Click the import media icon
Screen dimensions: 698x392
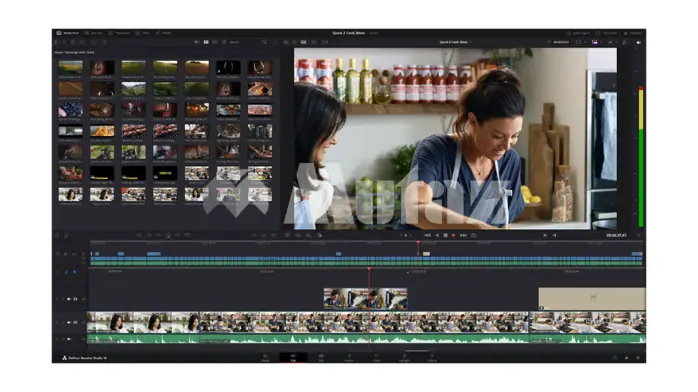[73, 42]
